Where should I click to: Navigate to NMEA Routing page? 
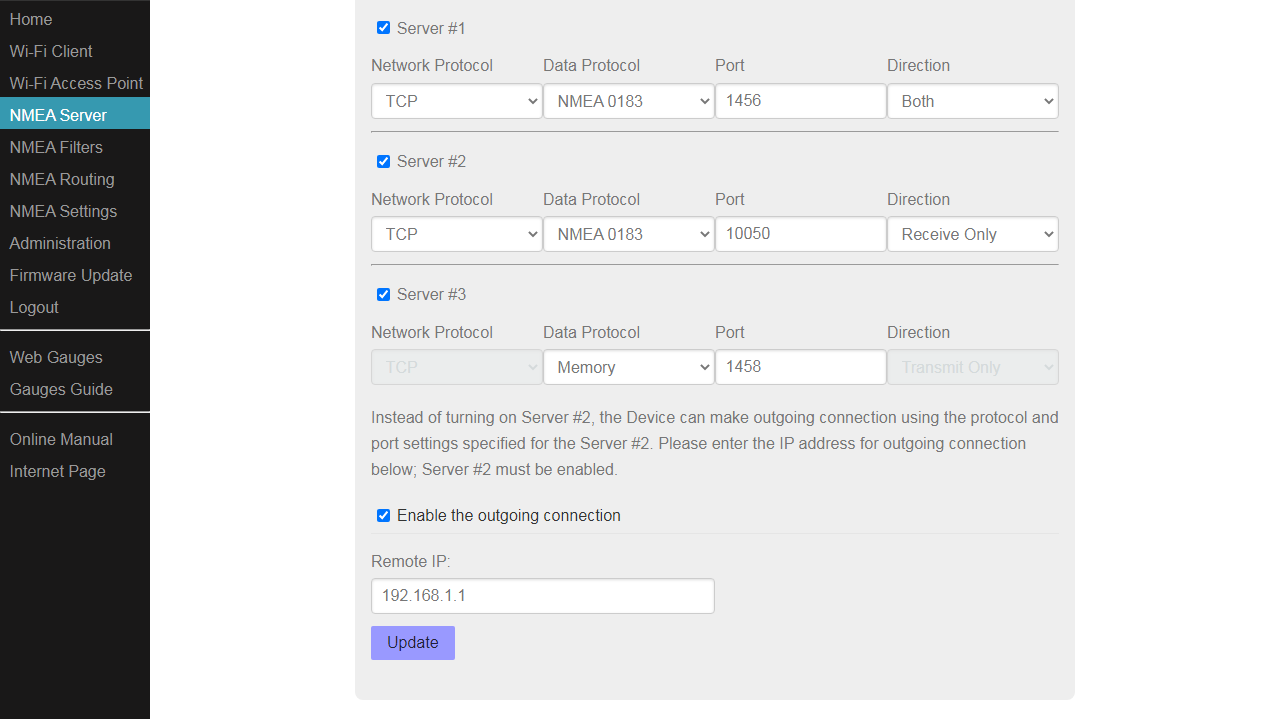pos(62,179)
